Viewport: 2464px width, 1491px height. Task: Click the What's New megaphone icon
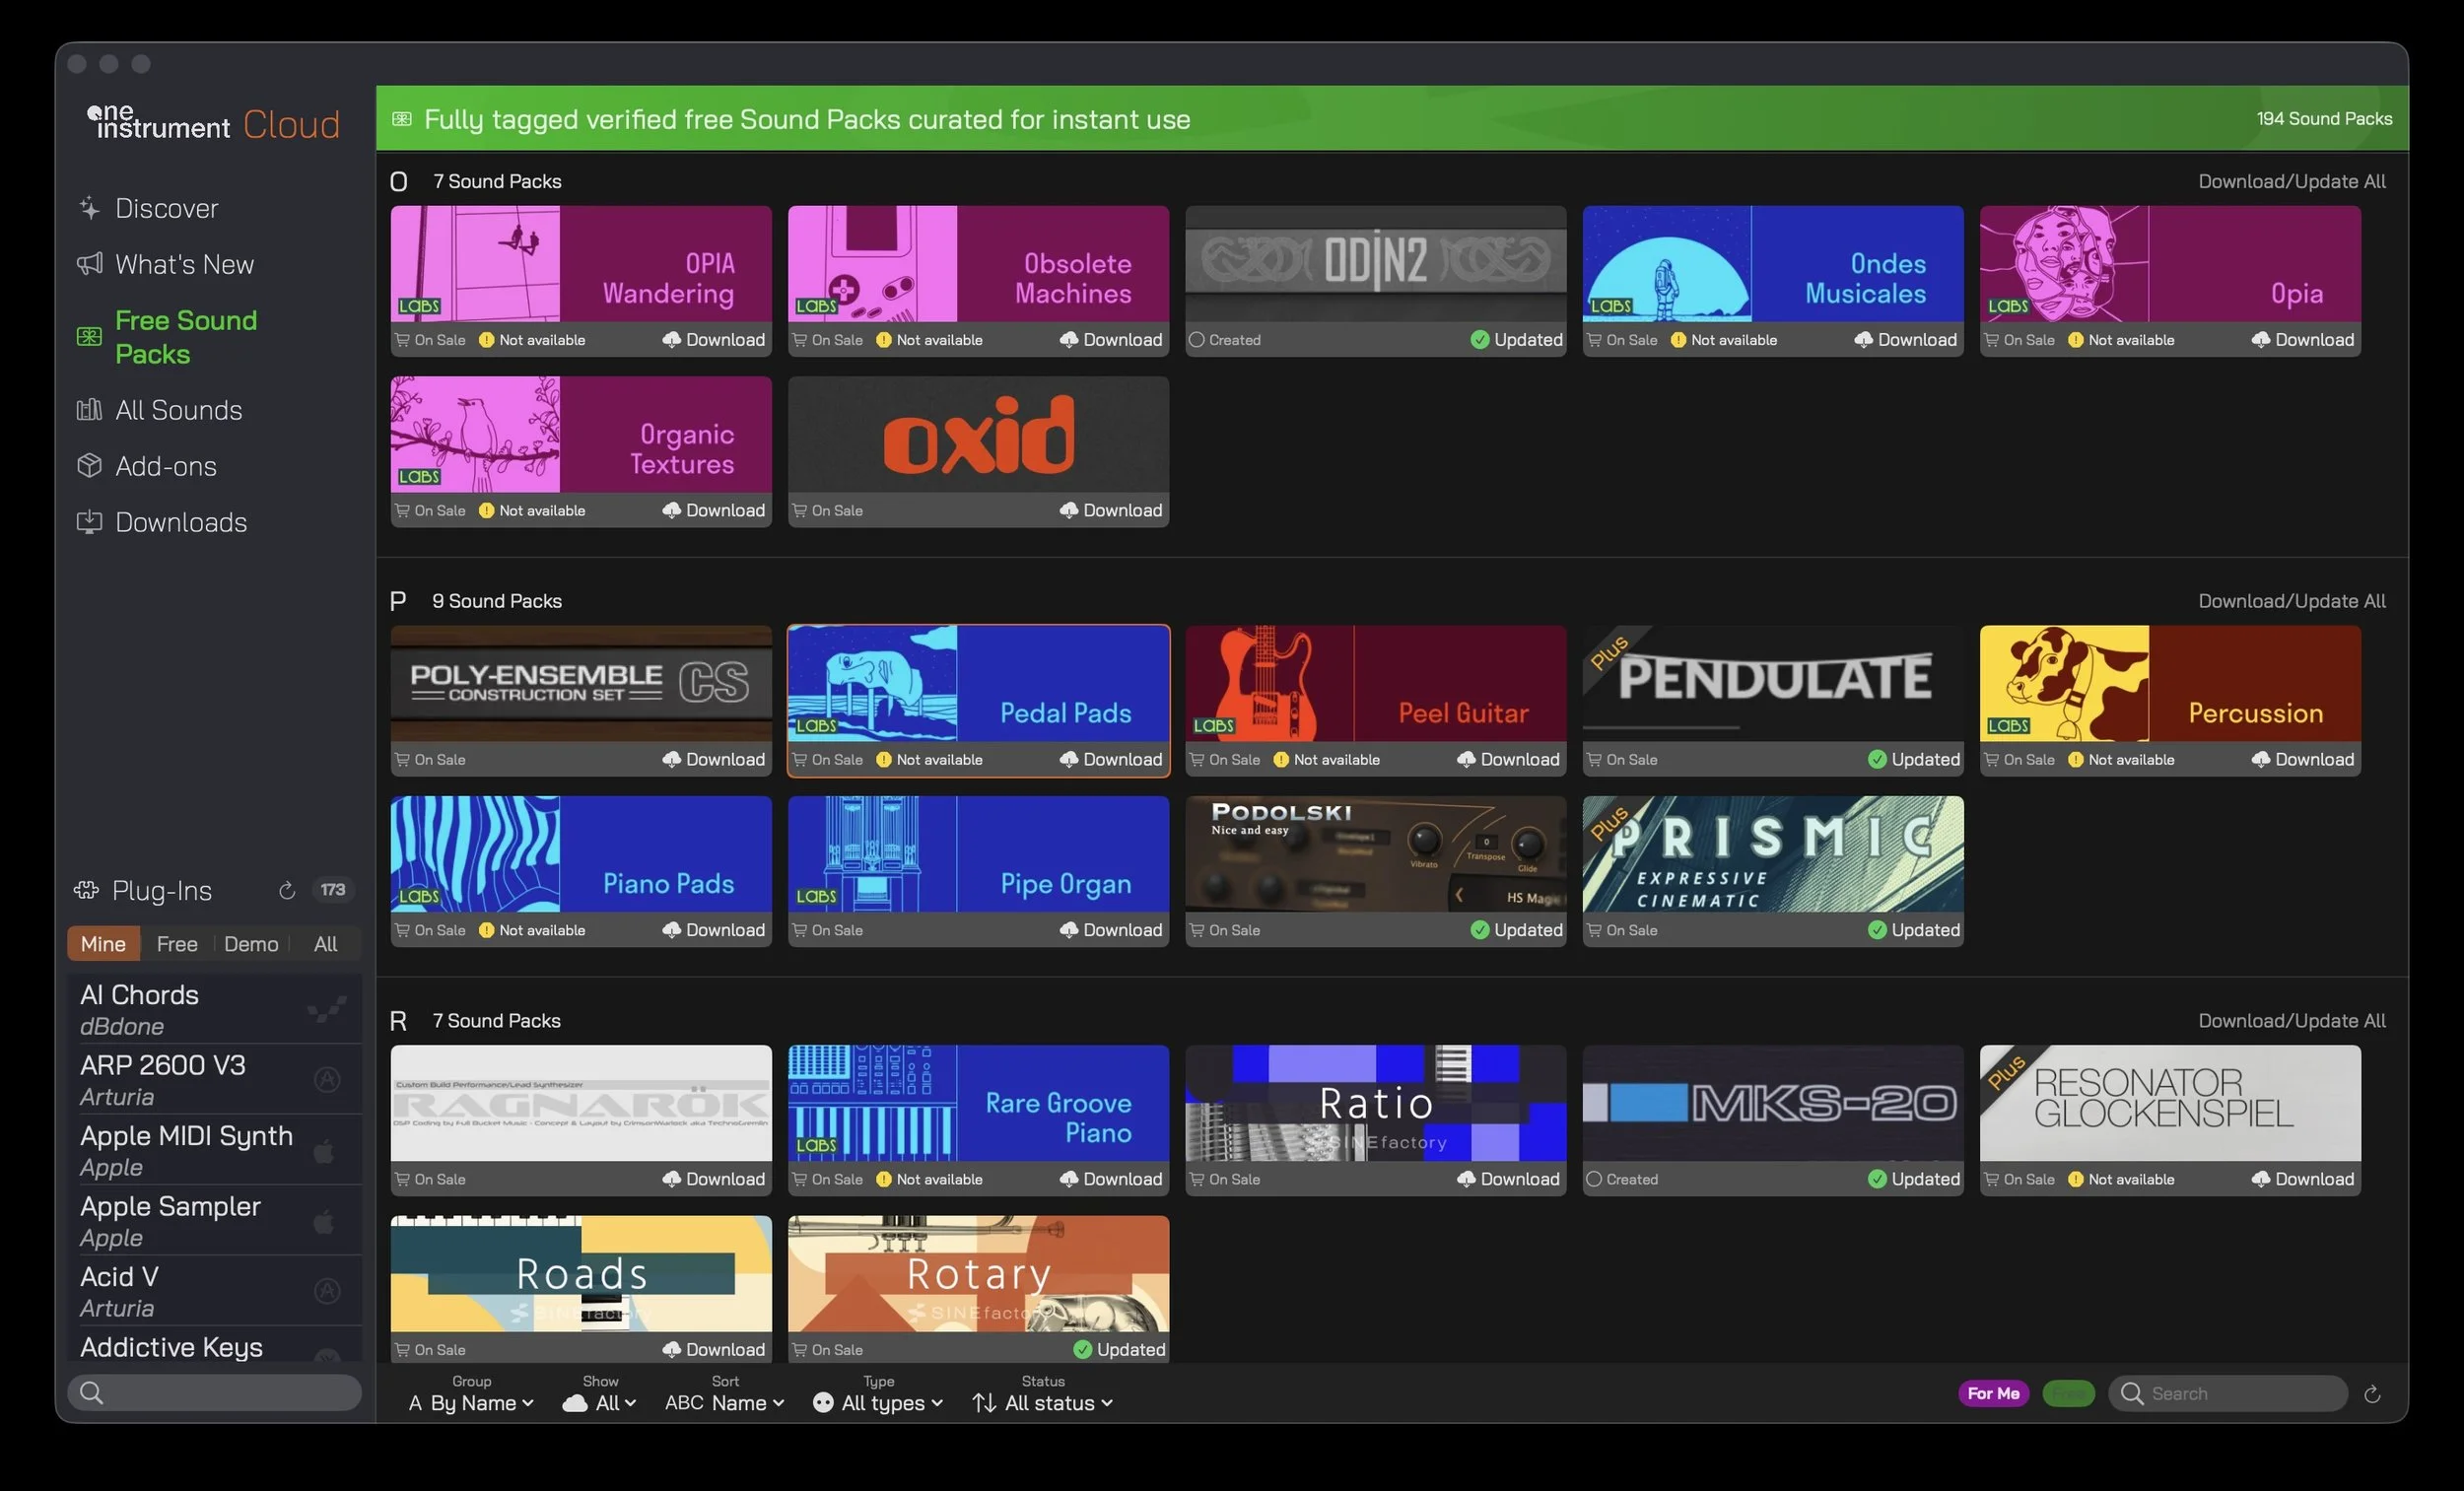[89, 264]
